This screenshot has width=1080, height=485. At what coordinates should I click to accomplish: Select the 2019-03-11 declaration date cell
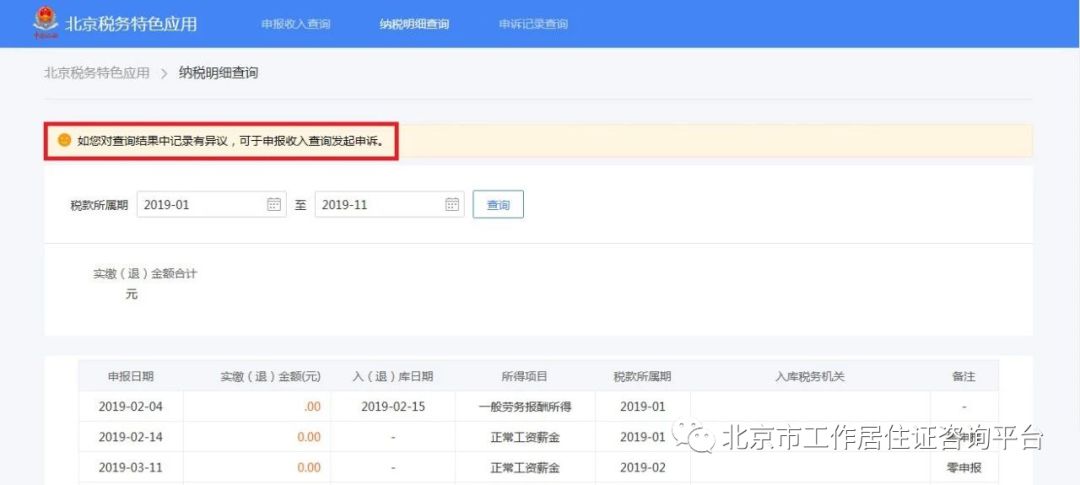click(131, 467)
